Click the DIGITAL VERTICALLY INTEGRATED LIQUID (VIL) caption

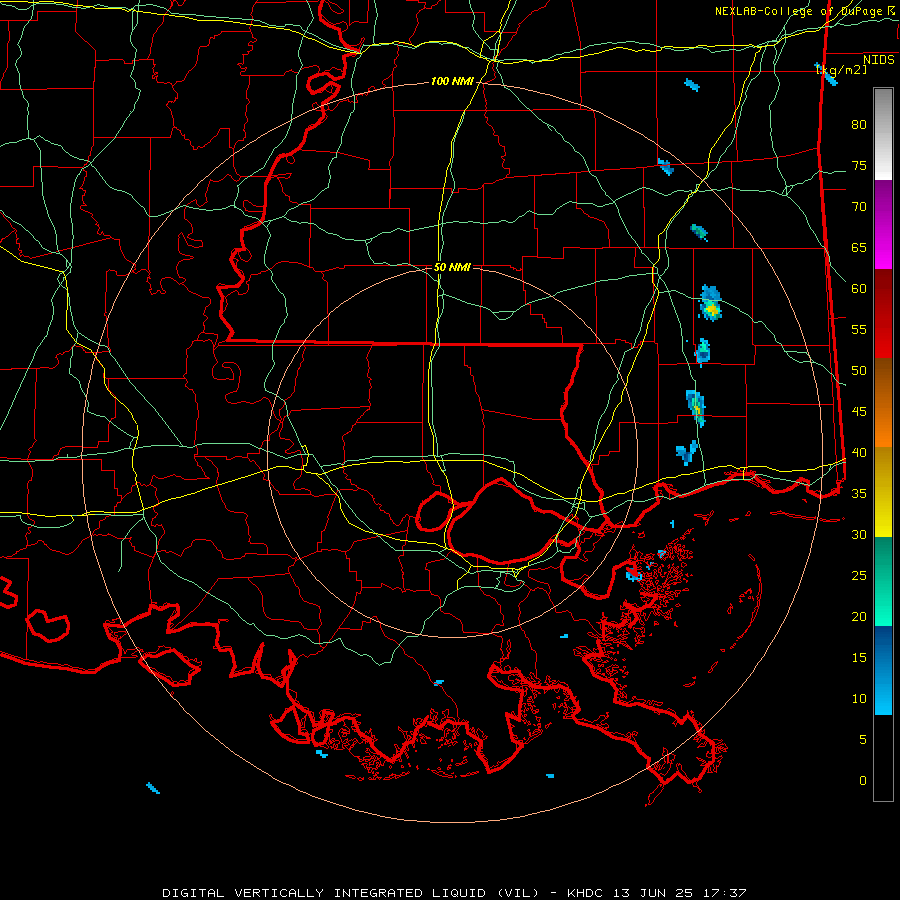click(351, 893)
